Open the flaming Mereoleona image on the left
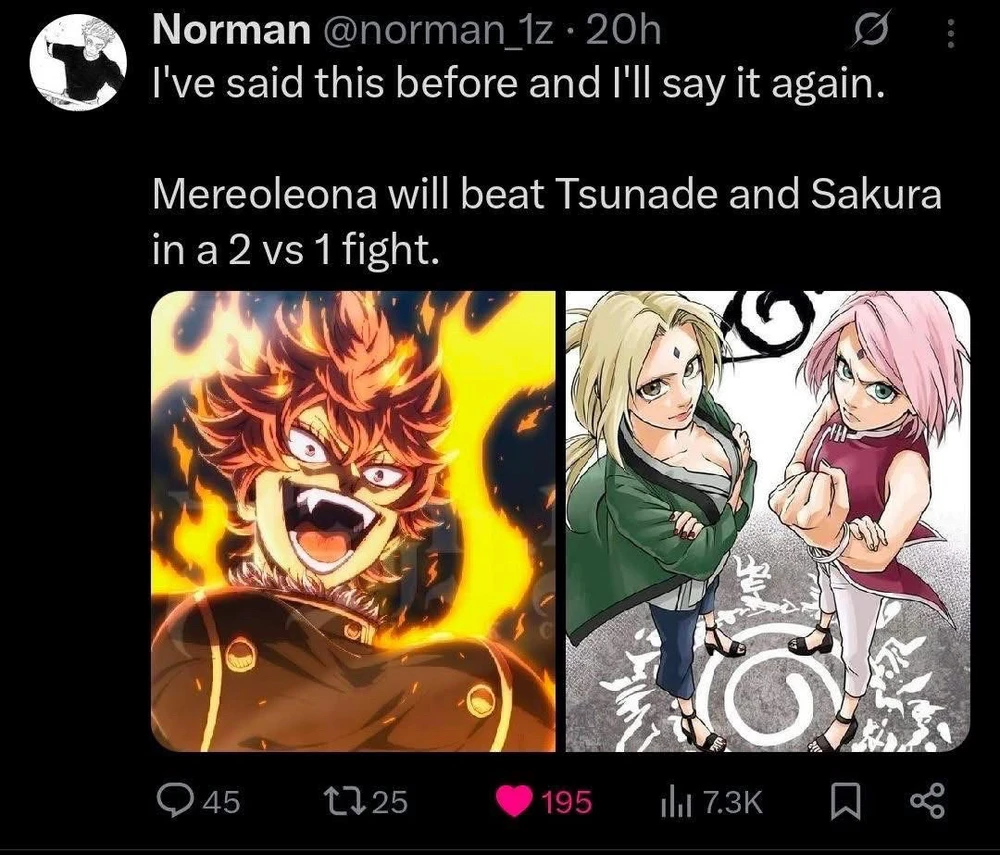Image resolution: width=1000 pixels, height=855 pixels. (353, 521)
